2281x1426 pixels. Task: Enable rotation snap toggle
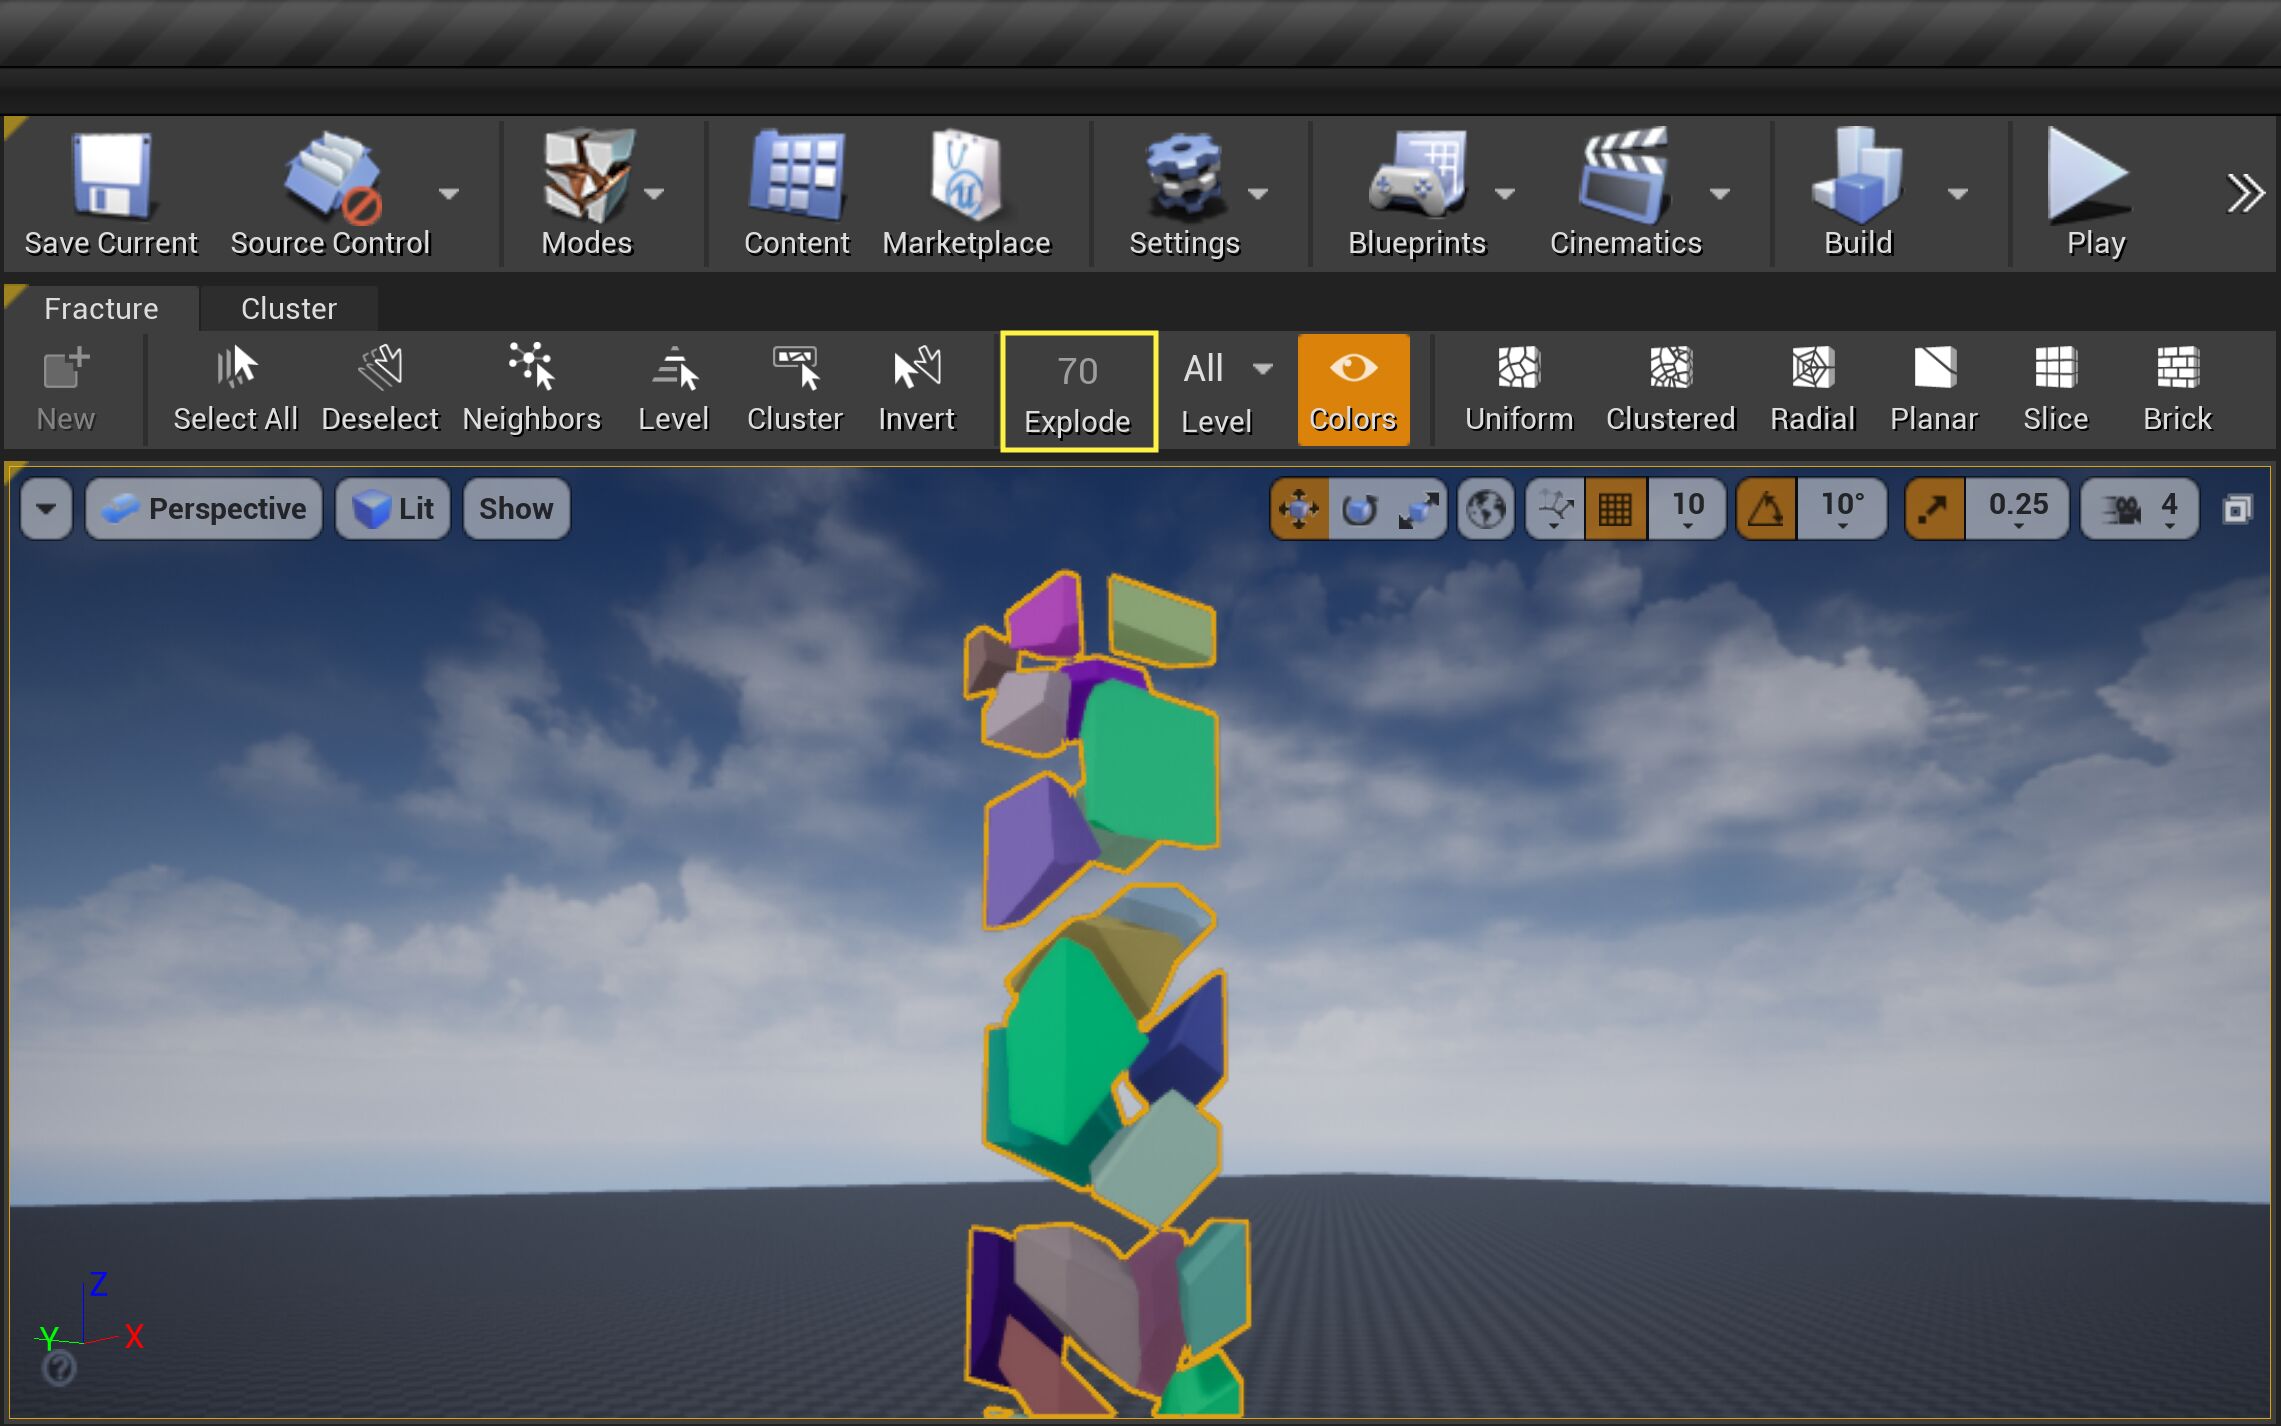tap(1766, 508)
